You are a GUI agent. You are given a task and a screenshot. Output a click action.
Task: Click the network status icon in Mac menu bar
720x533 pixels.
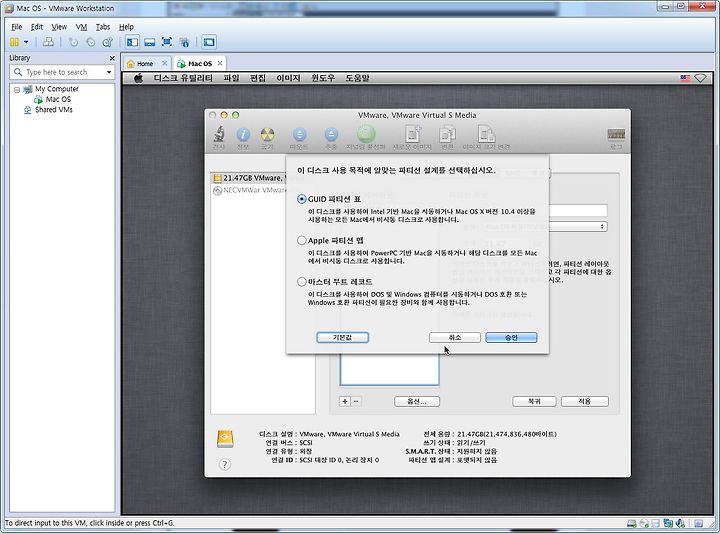click(700, 78)
